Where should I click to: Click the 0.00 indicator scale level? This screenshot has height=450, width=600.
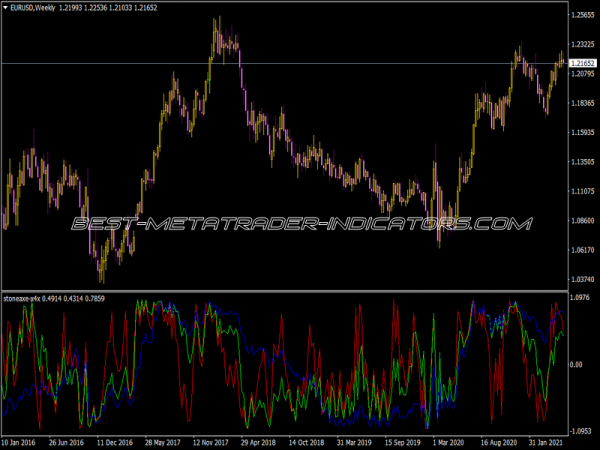coord(579,364)
